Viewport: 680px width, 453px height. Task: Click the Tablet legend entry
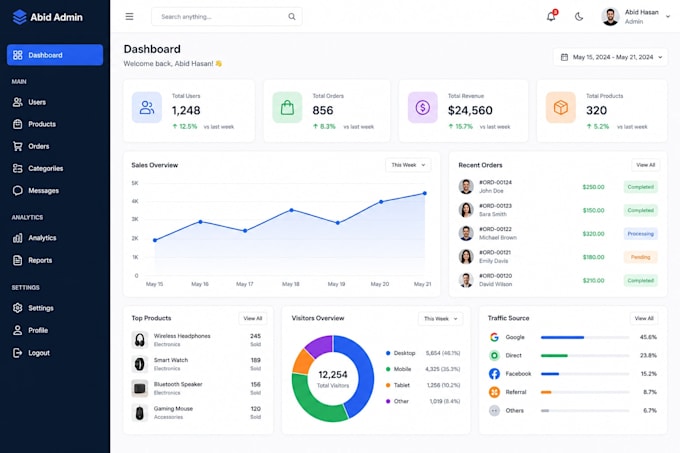(x=423, y=385)
